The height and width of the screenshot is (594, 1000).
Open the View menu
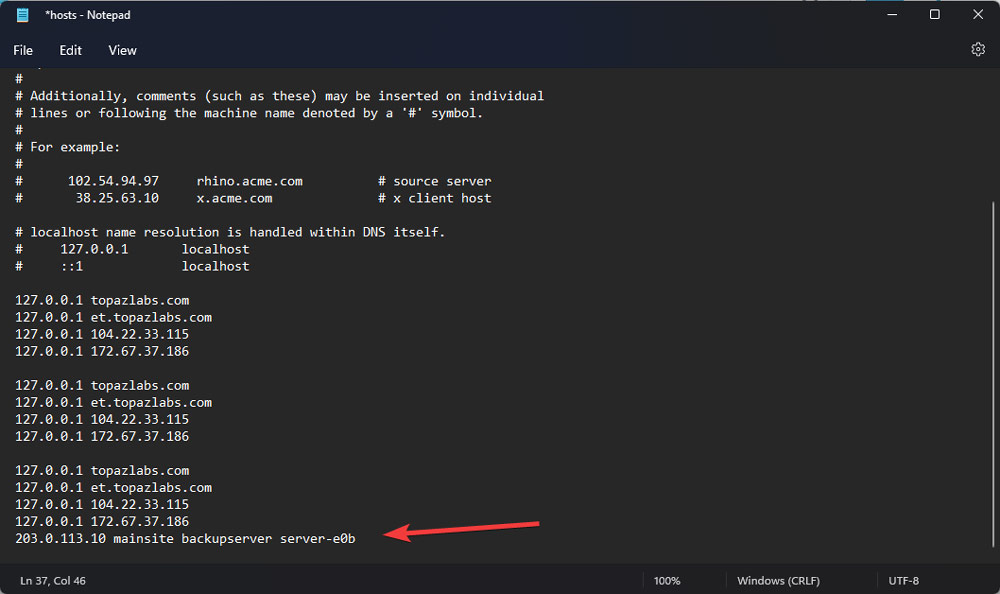122,50
